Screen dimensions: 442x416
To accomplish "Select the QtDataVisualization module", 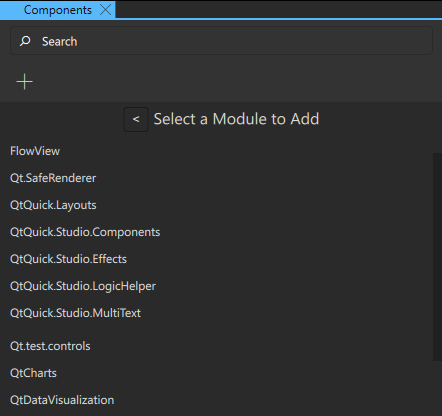I will point(62,400).
